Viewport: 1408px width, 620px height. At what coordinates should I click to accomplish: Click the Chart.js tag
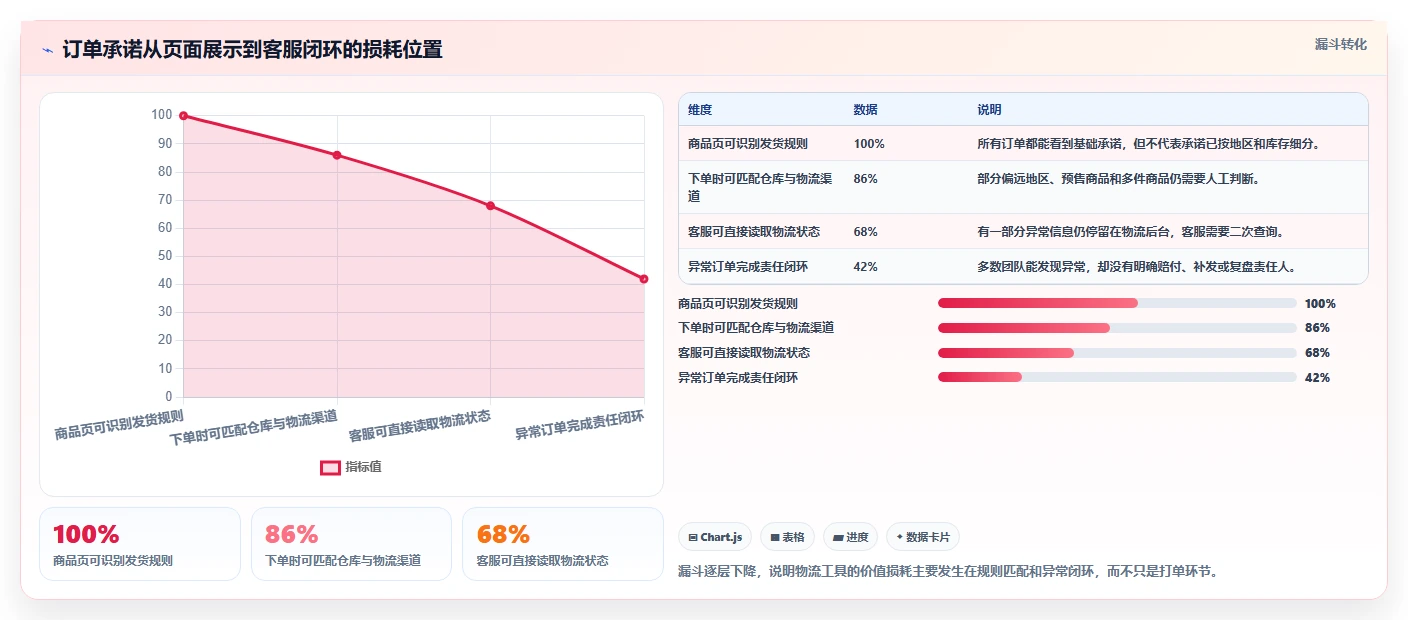pyautogui.click(x=715, y=537)
